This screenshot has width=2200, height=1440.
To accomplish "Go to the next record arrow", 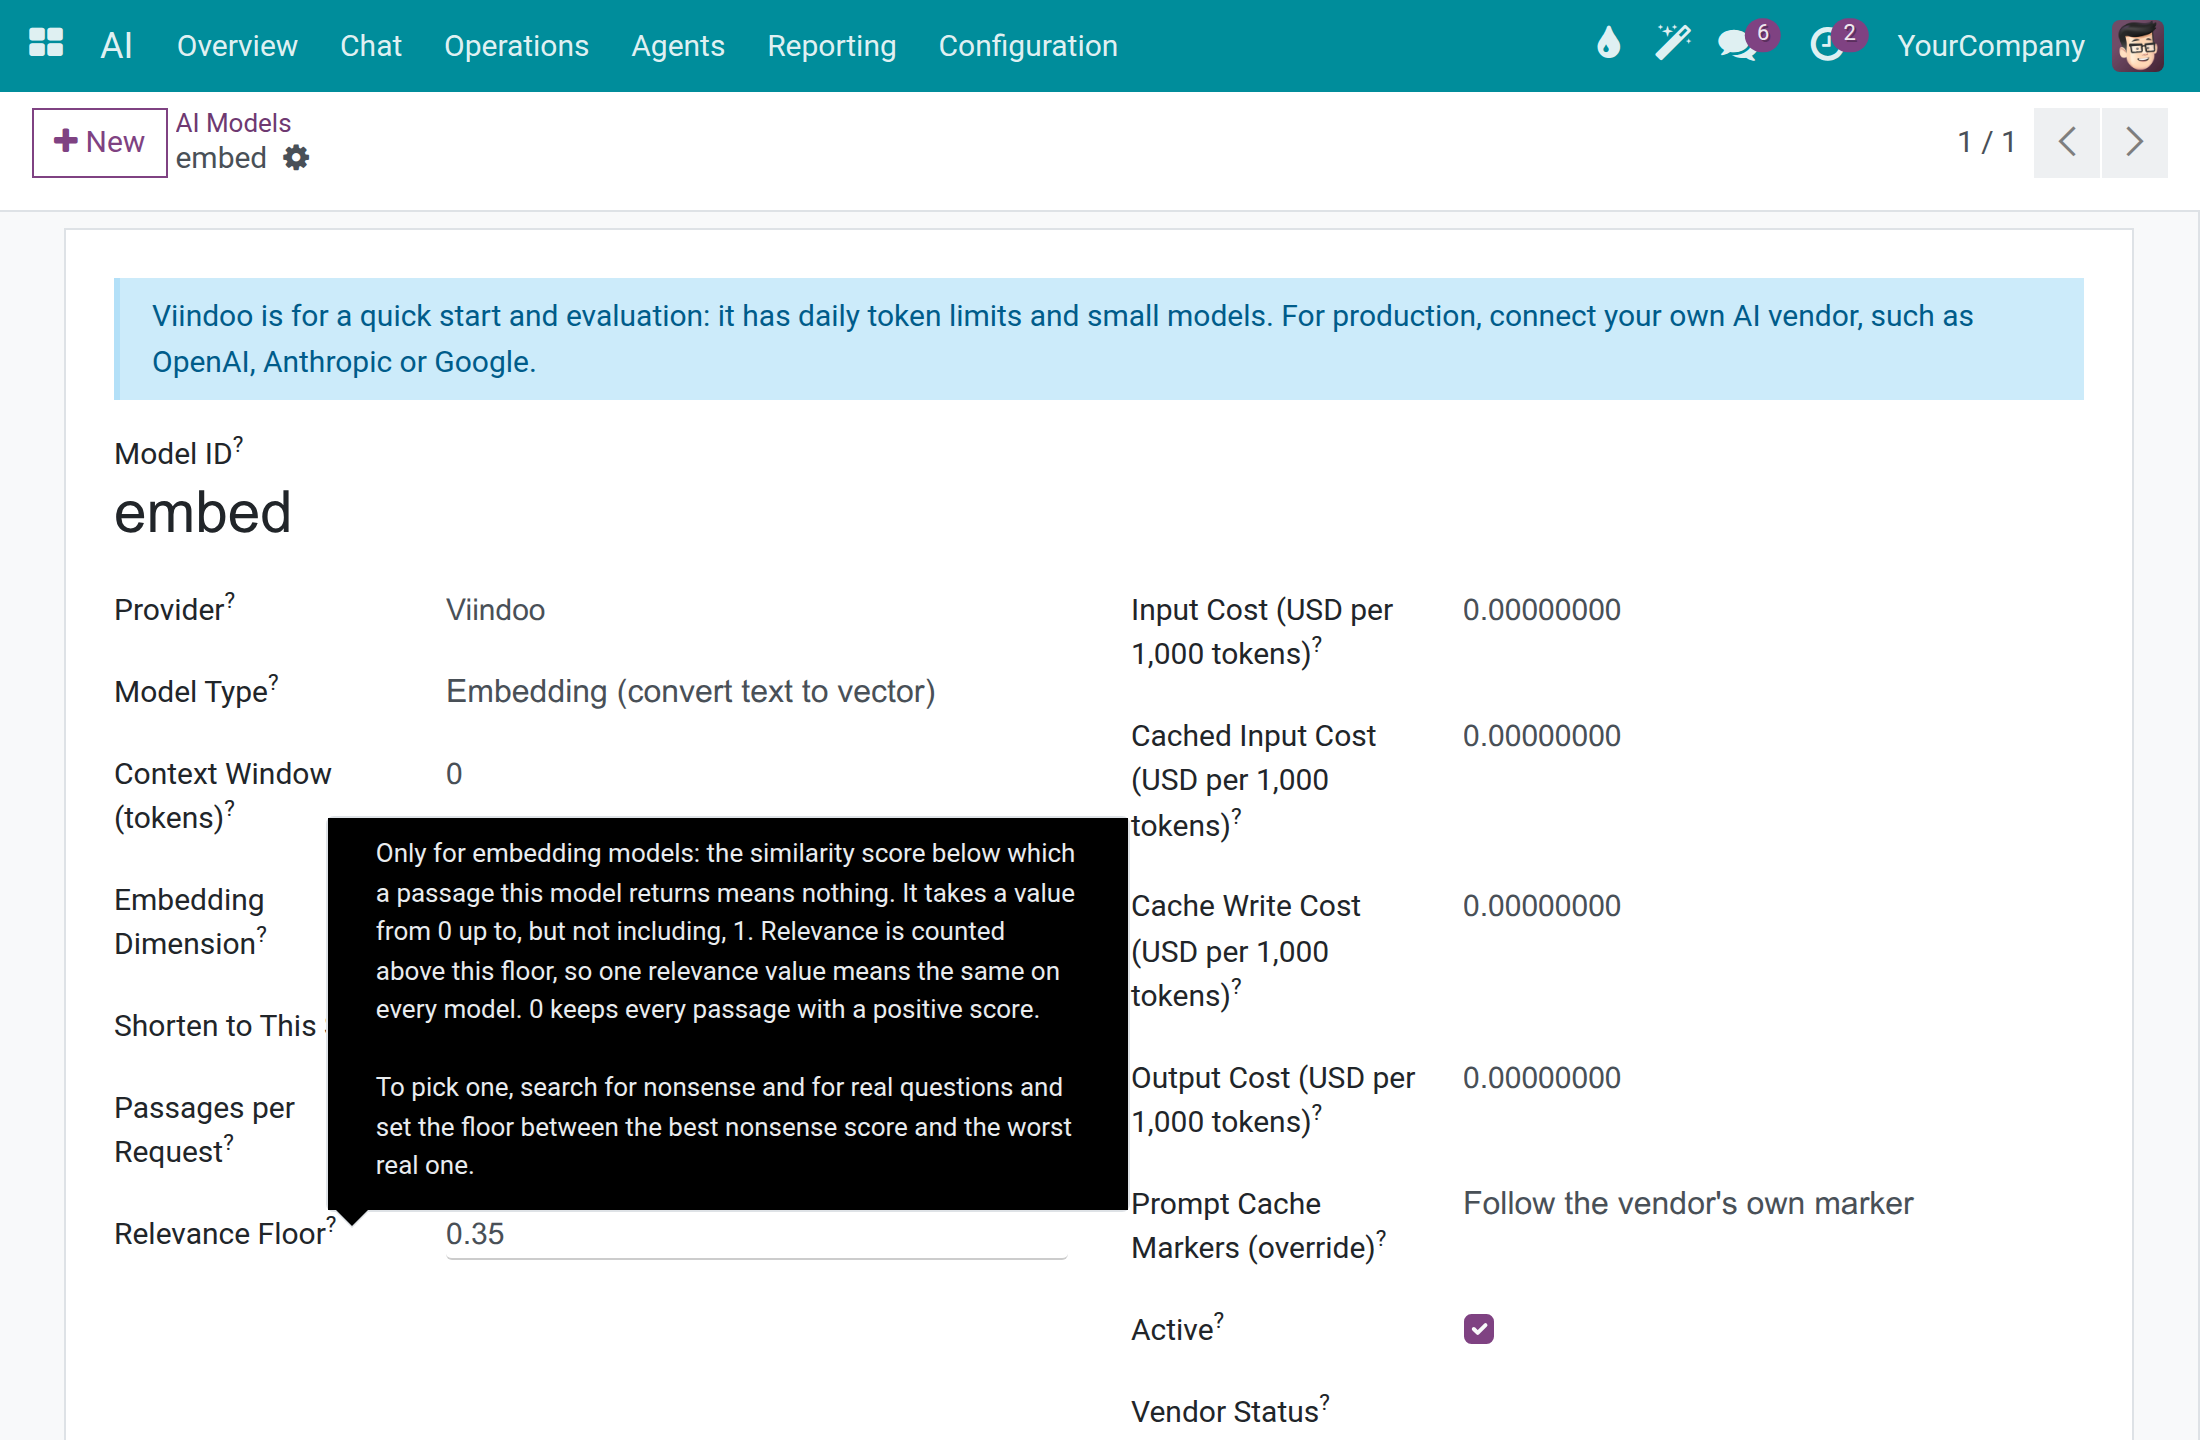I will (x=2134, y=142).
